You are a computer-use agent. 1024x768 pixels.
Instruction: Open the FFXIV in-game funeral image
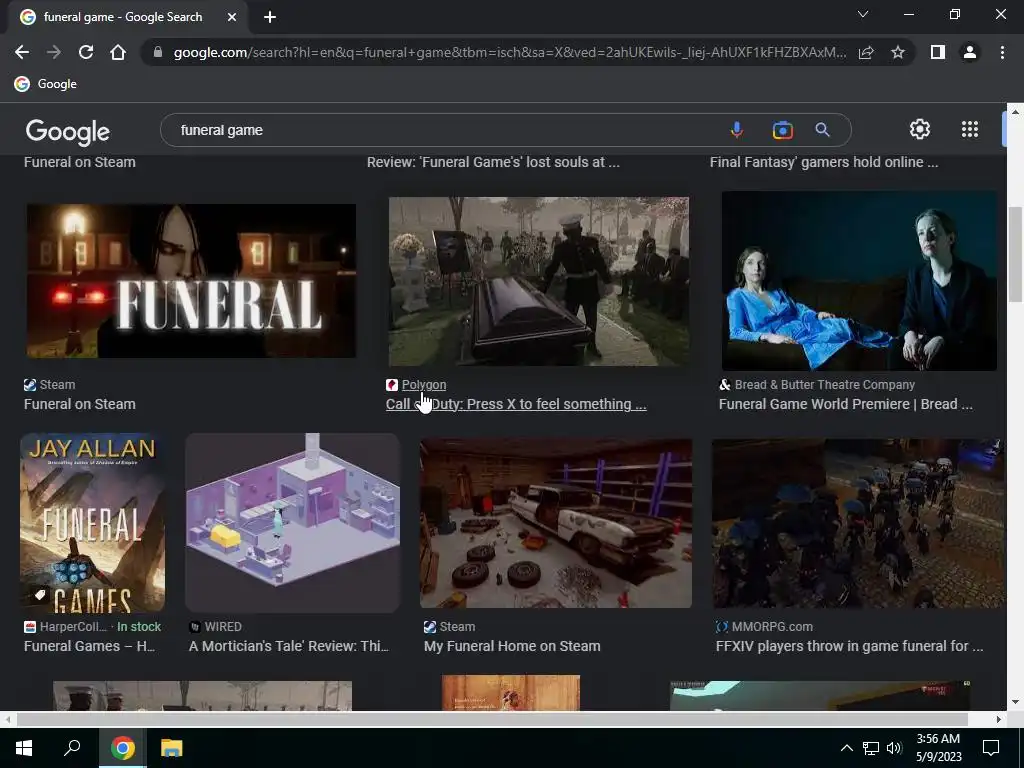[x=859, y=523]
